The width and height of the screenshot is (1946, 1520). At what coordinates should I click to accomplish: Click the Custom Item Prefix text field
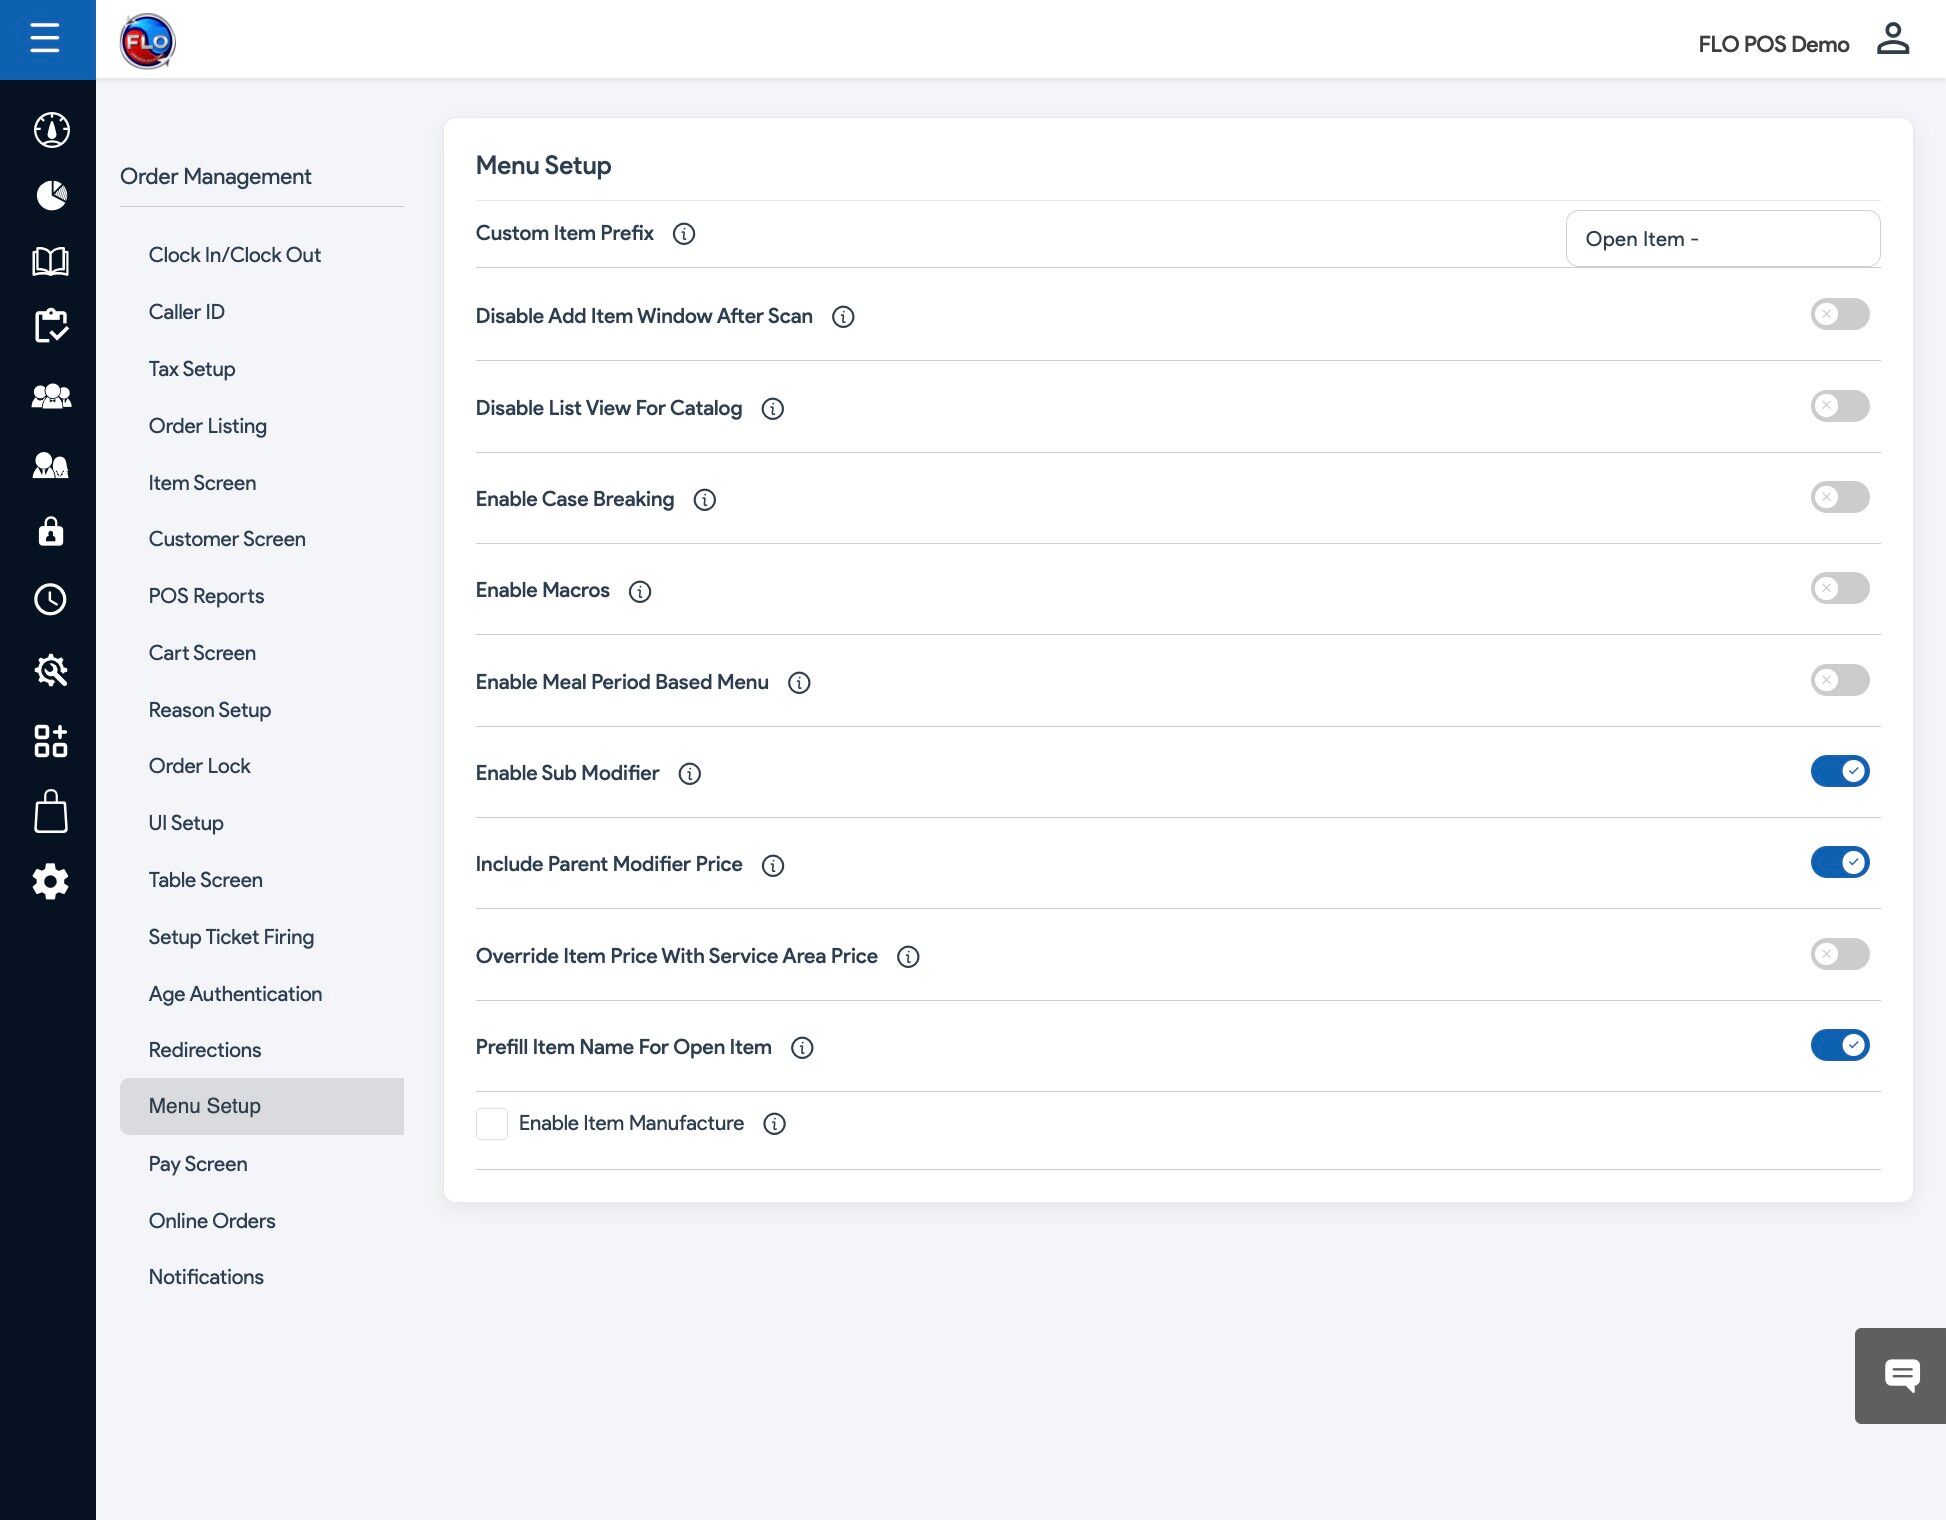1722,239
